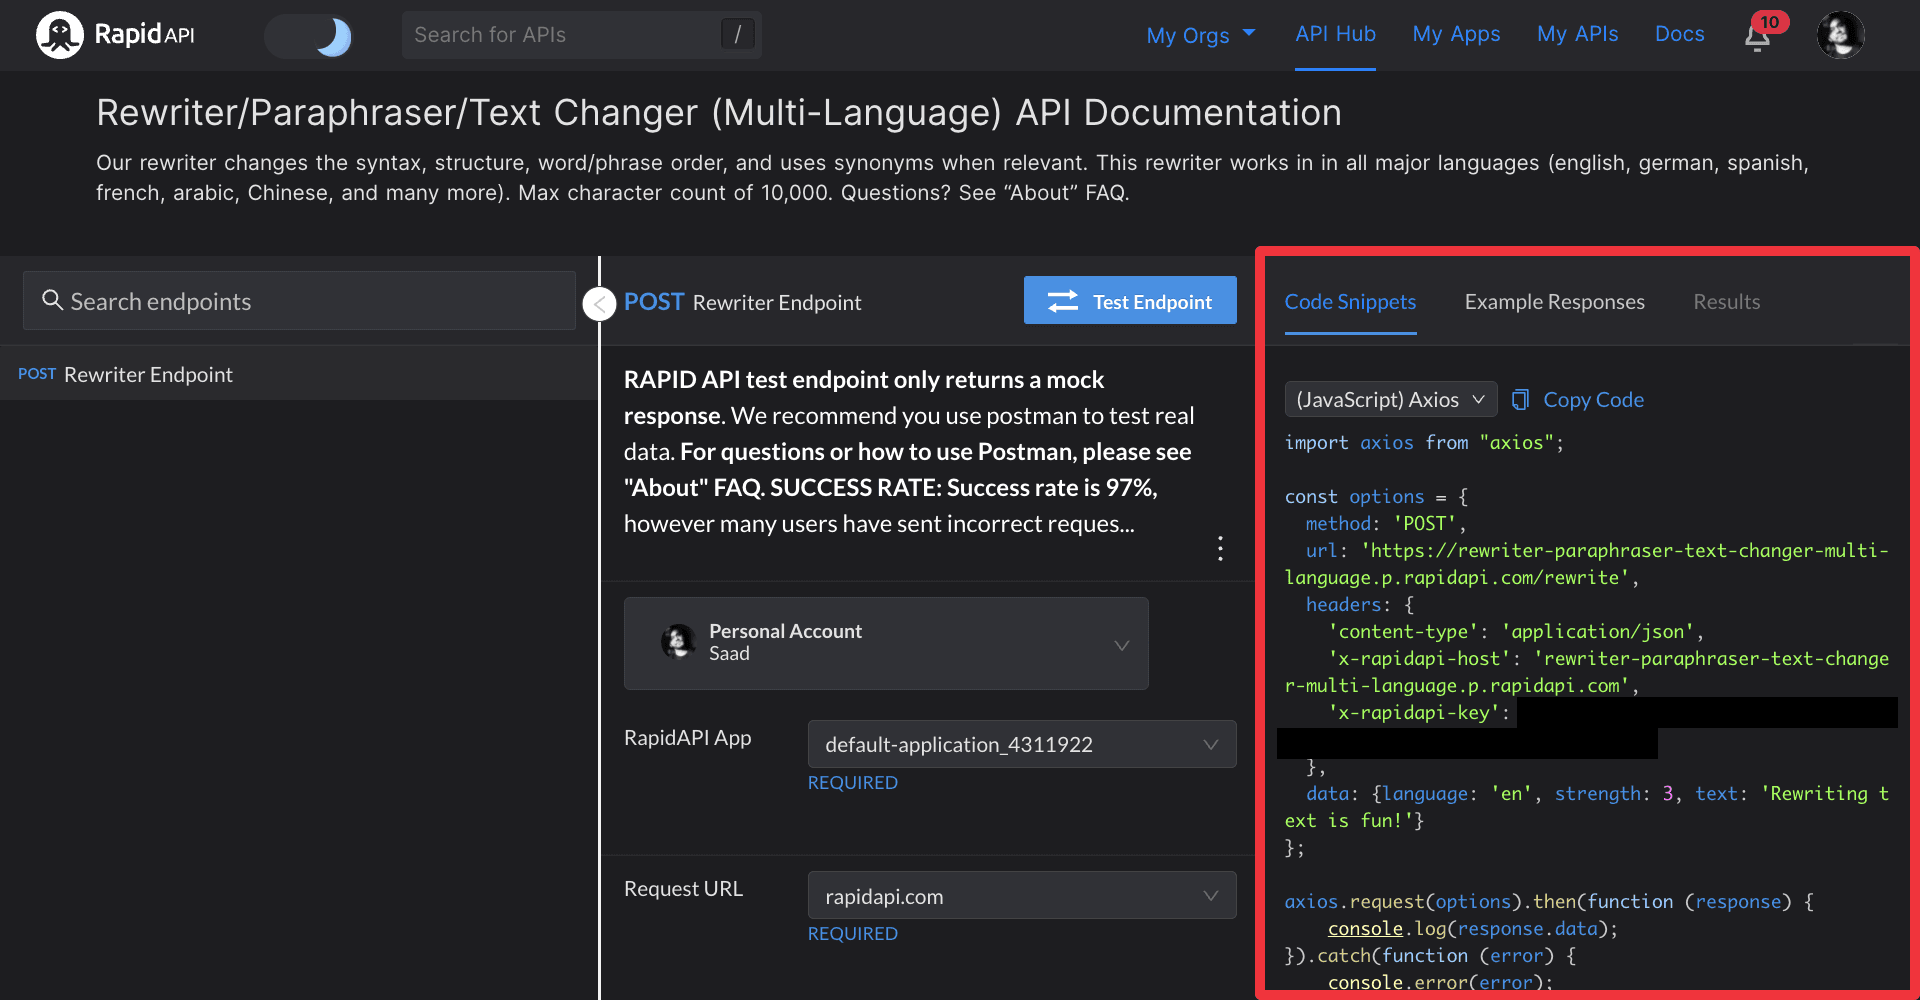Viewport: 1920px width, 1000px height.
Task: Open the RapidAPI App default-application dropdown
Action: tap(1022, 744)
